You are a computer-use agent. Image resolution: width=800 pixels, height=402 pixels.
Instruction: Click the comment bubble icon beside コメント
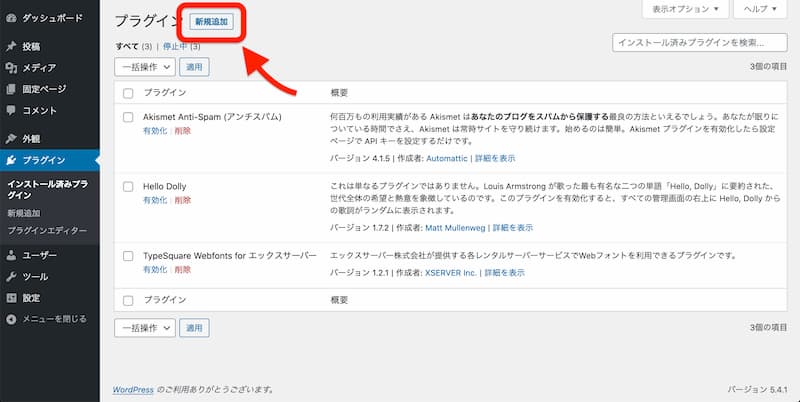pyautogui.click(x=11, y=110)
